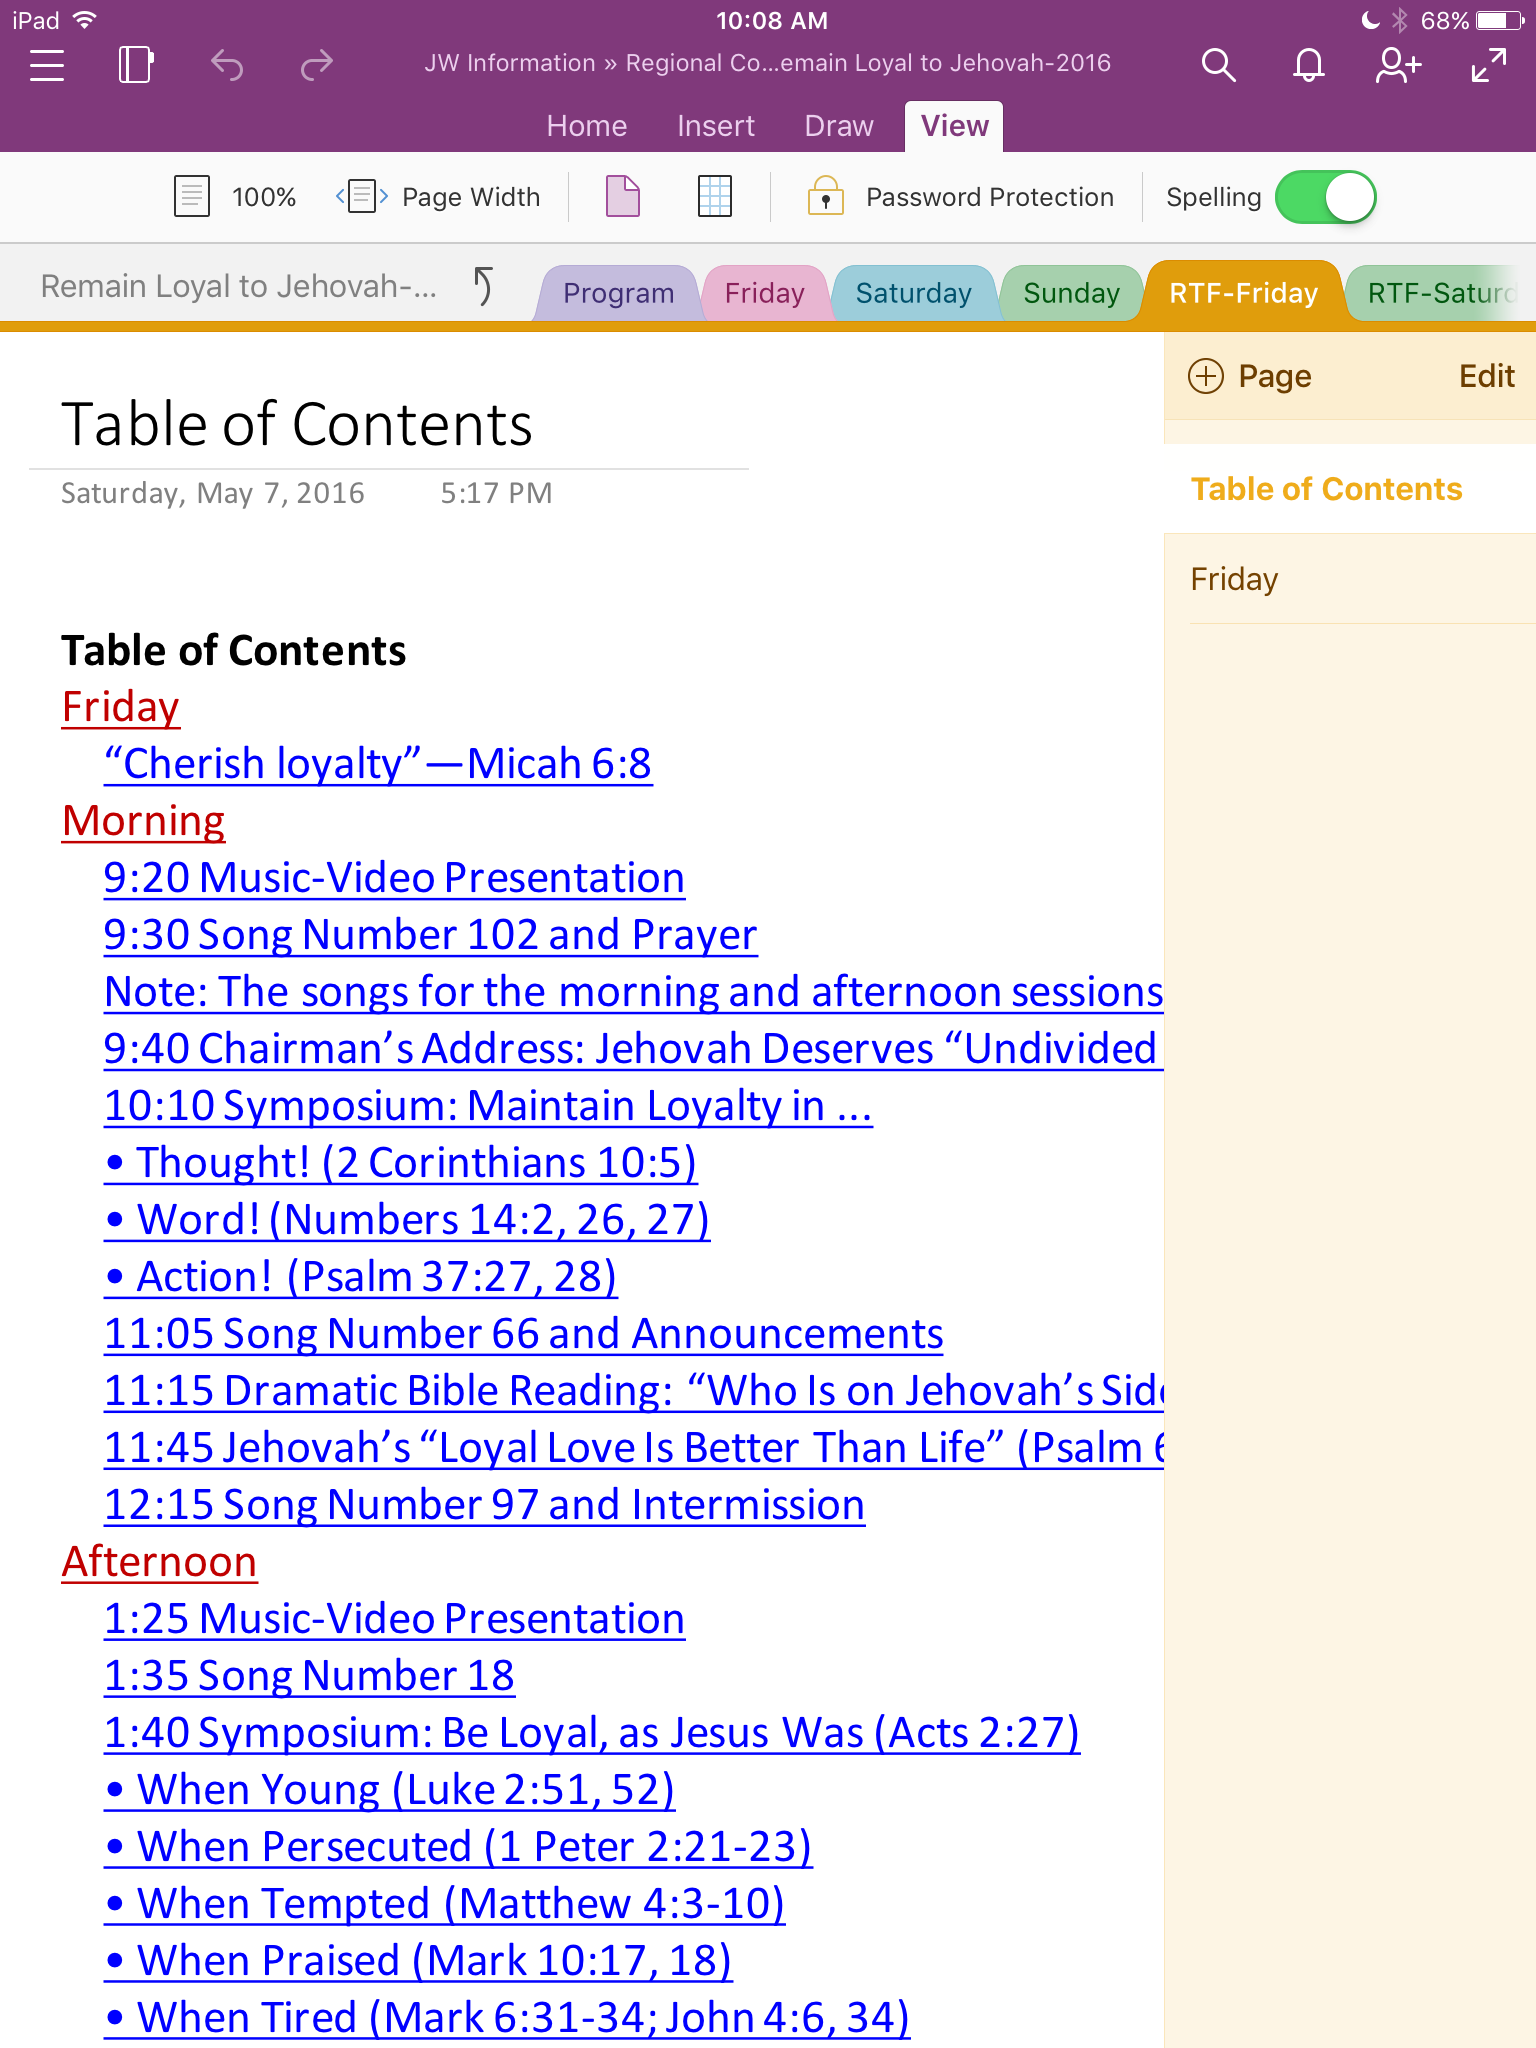Screen dimensions: 1536x2048
Task: Click the Undo arrow icon
Action: click(227, 66)
